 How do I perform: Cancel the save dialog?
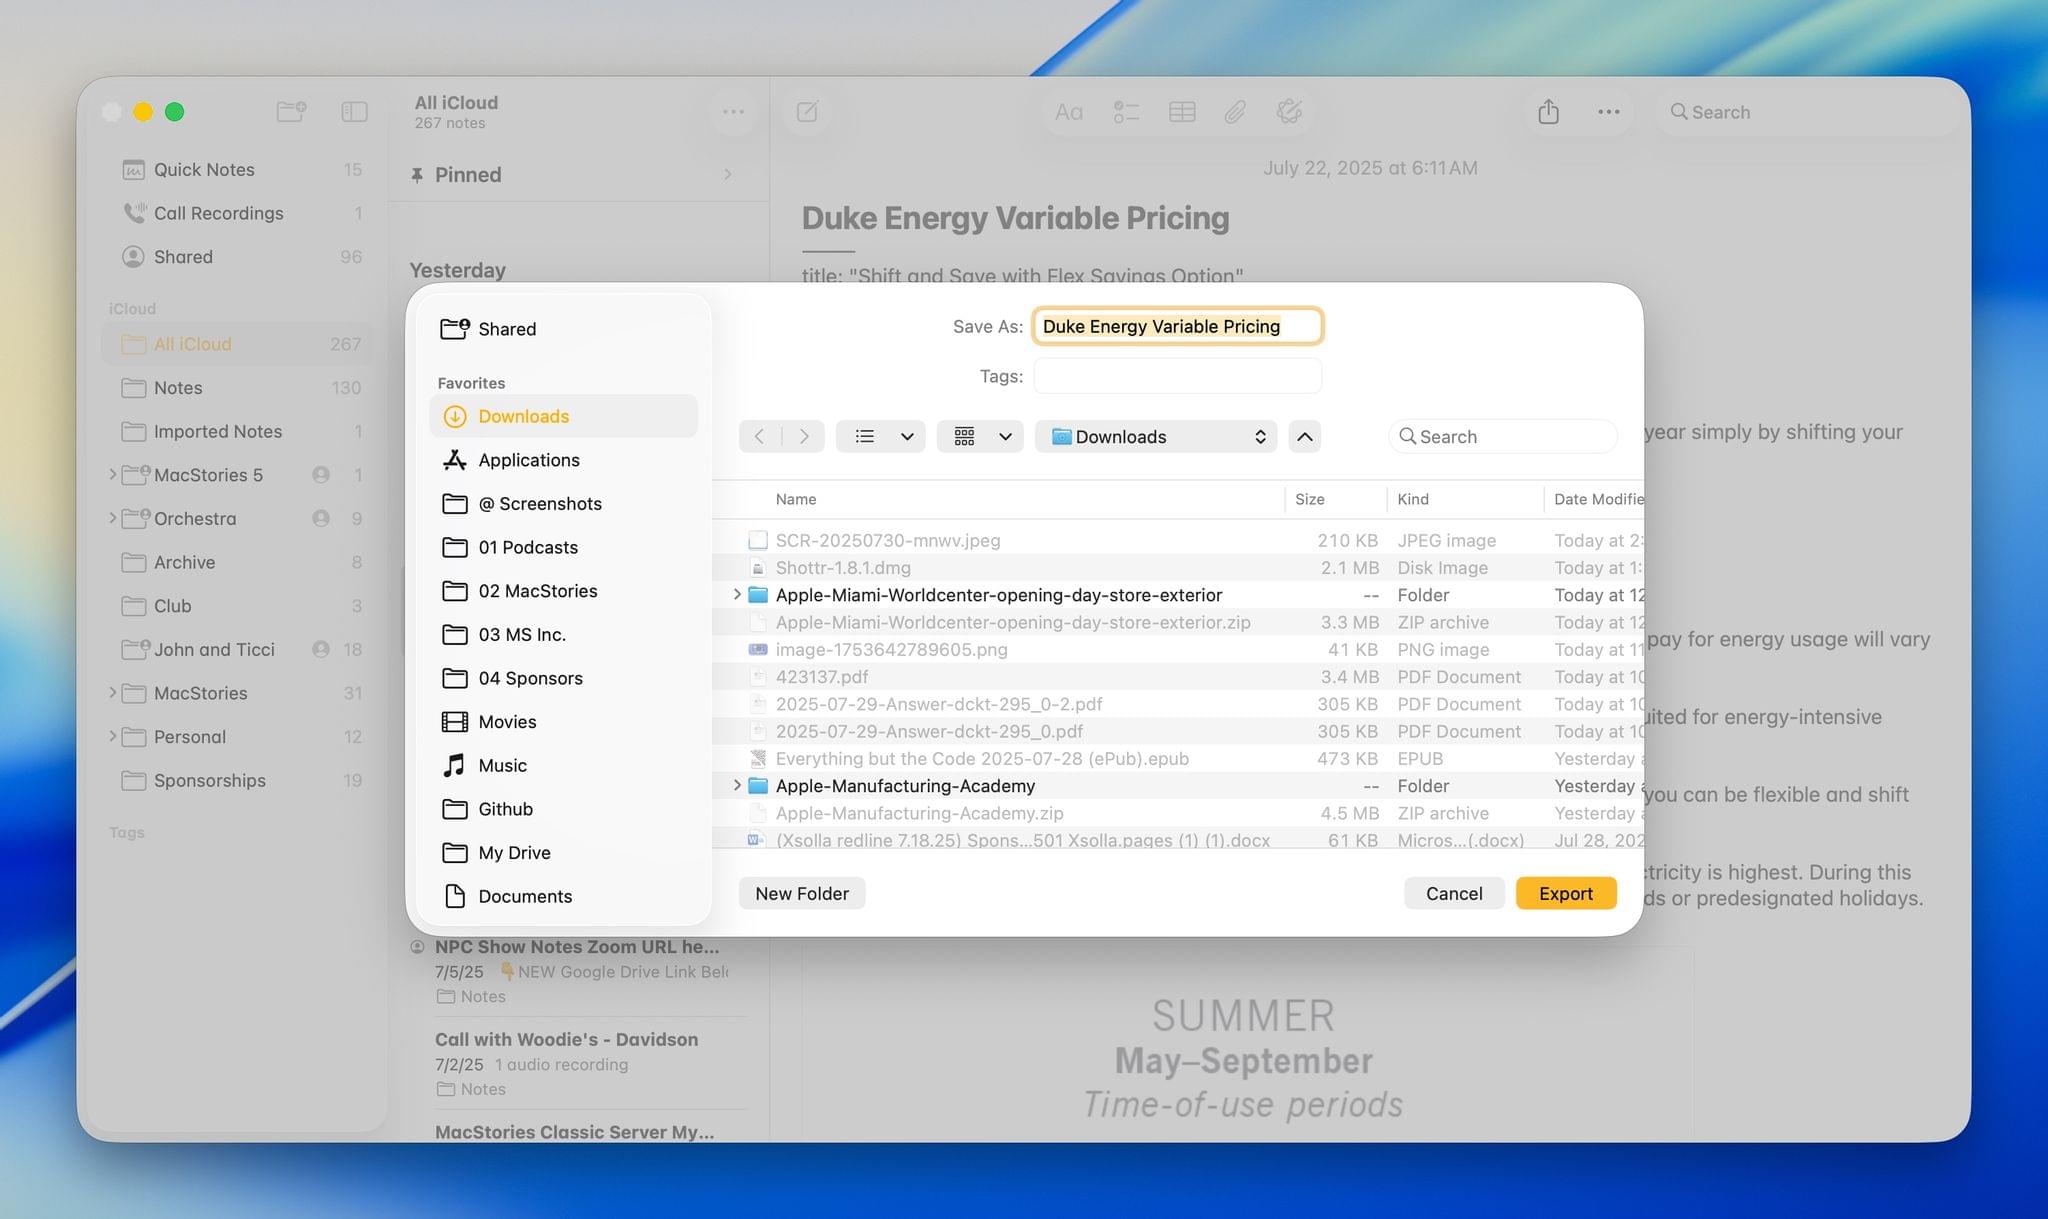click(x=1454, y=893)
